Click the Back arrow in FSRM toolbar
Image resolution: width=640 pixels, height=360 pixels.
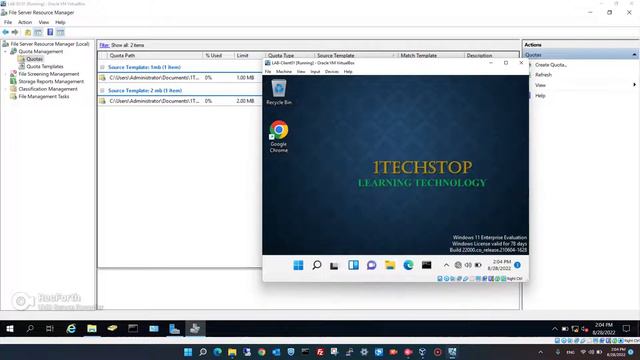[5, 32]
